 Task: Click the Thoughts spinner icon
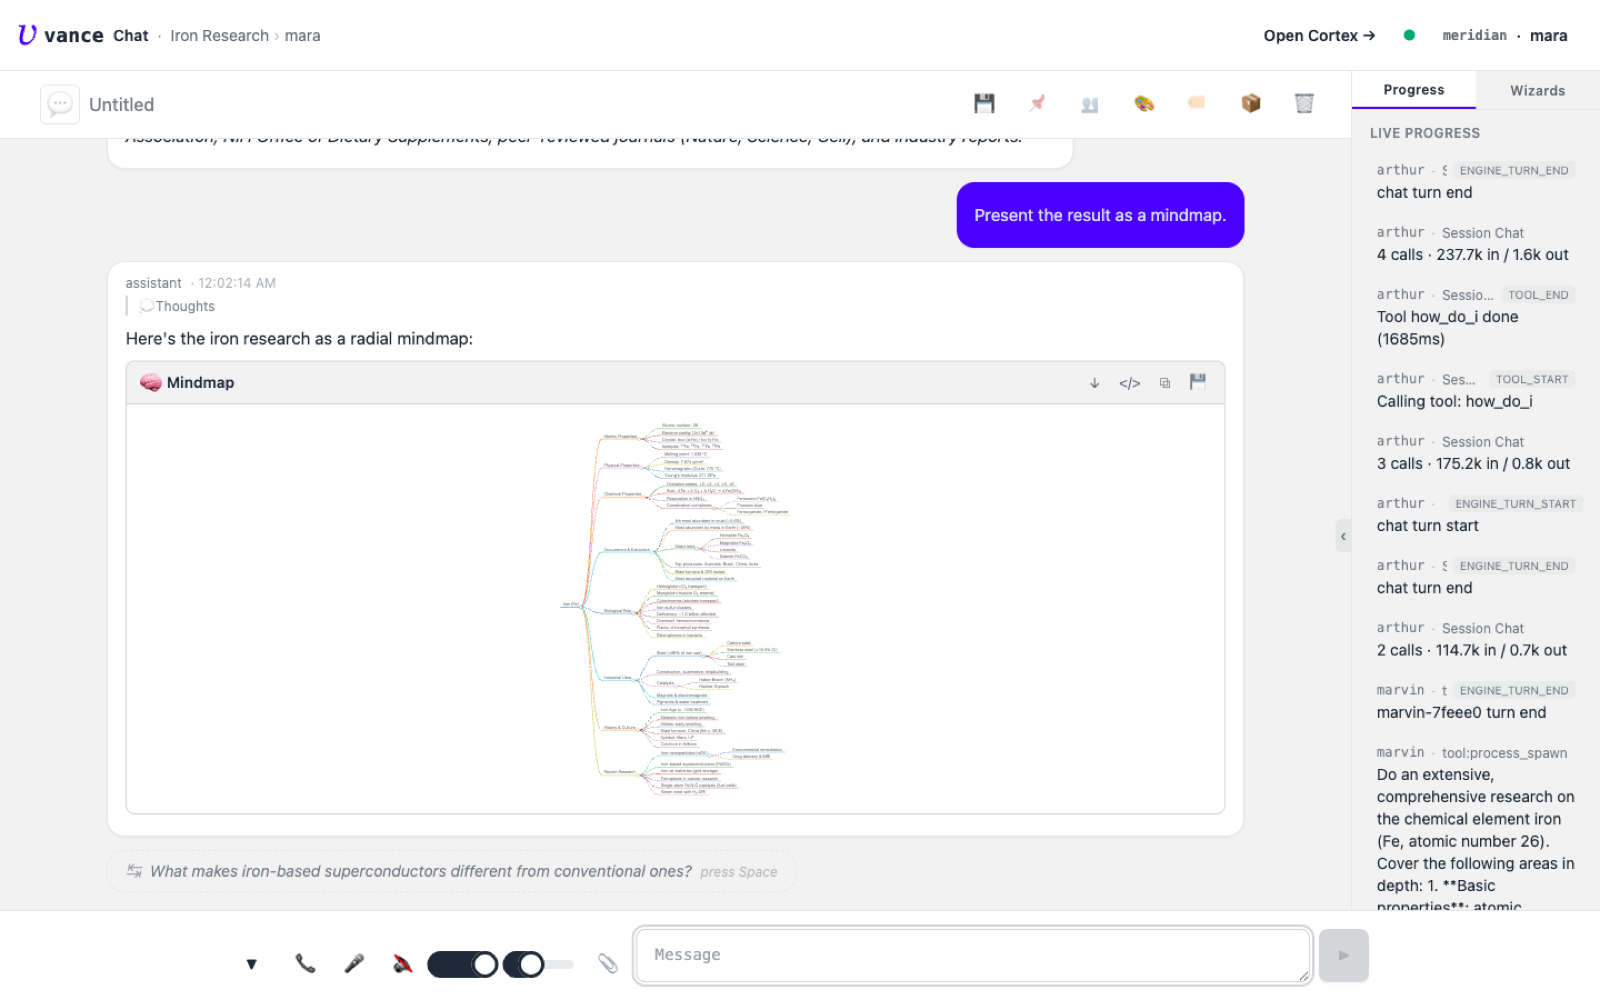[147, 306]
